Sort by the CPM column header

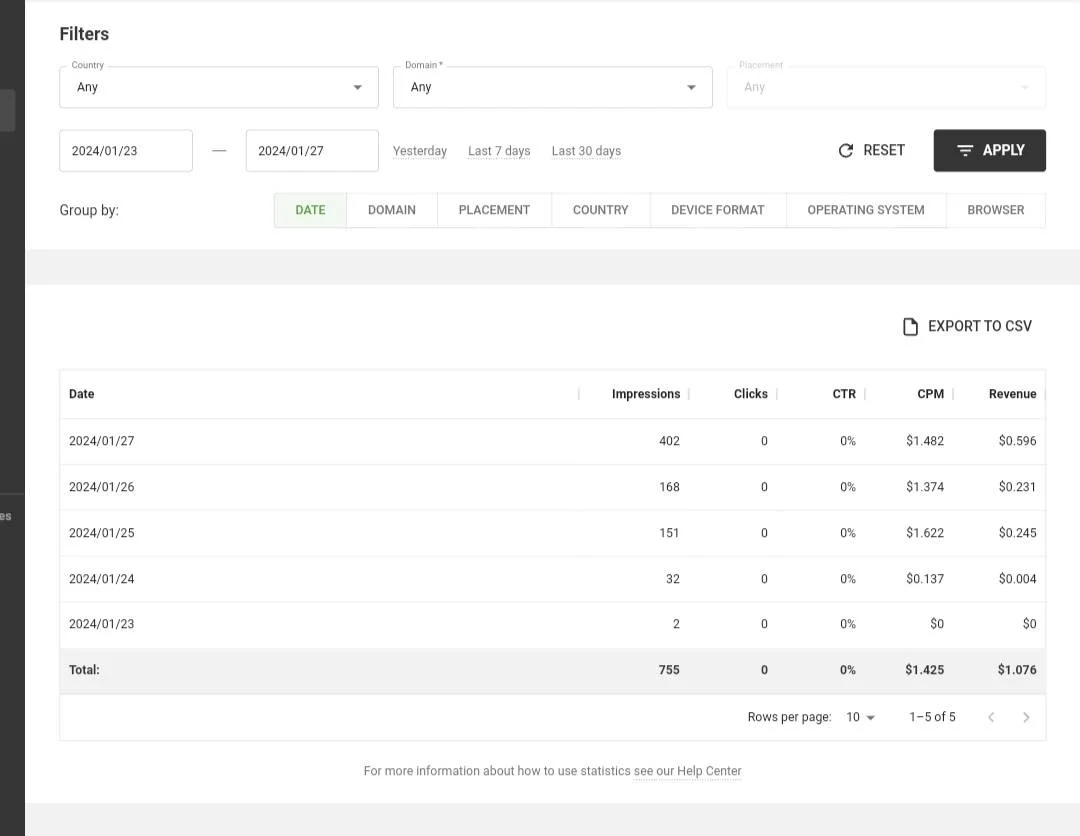(931, 394)
